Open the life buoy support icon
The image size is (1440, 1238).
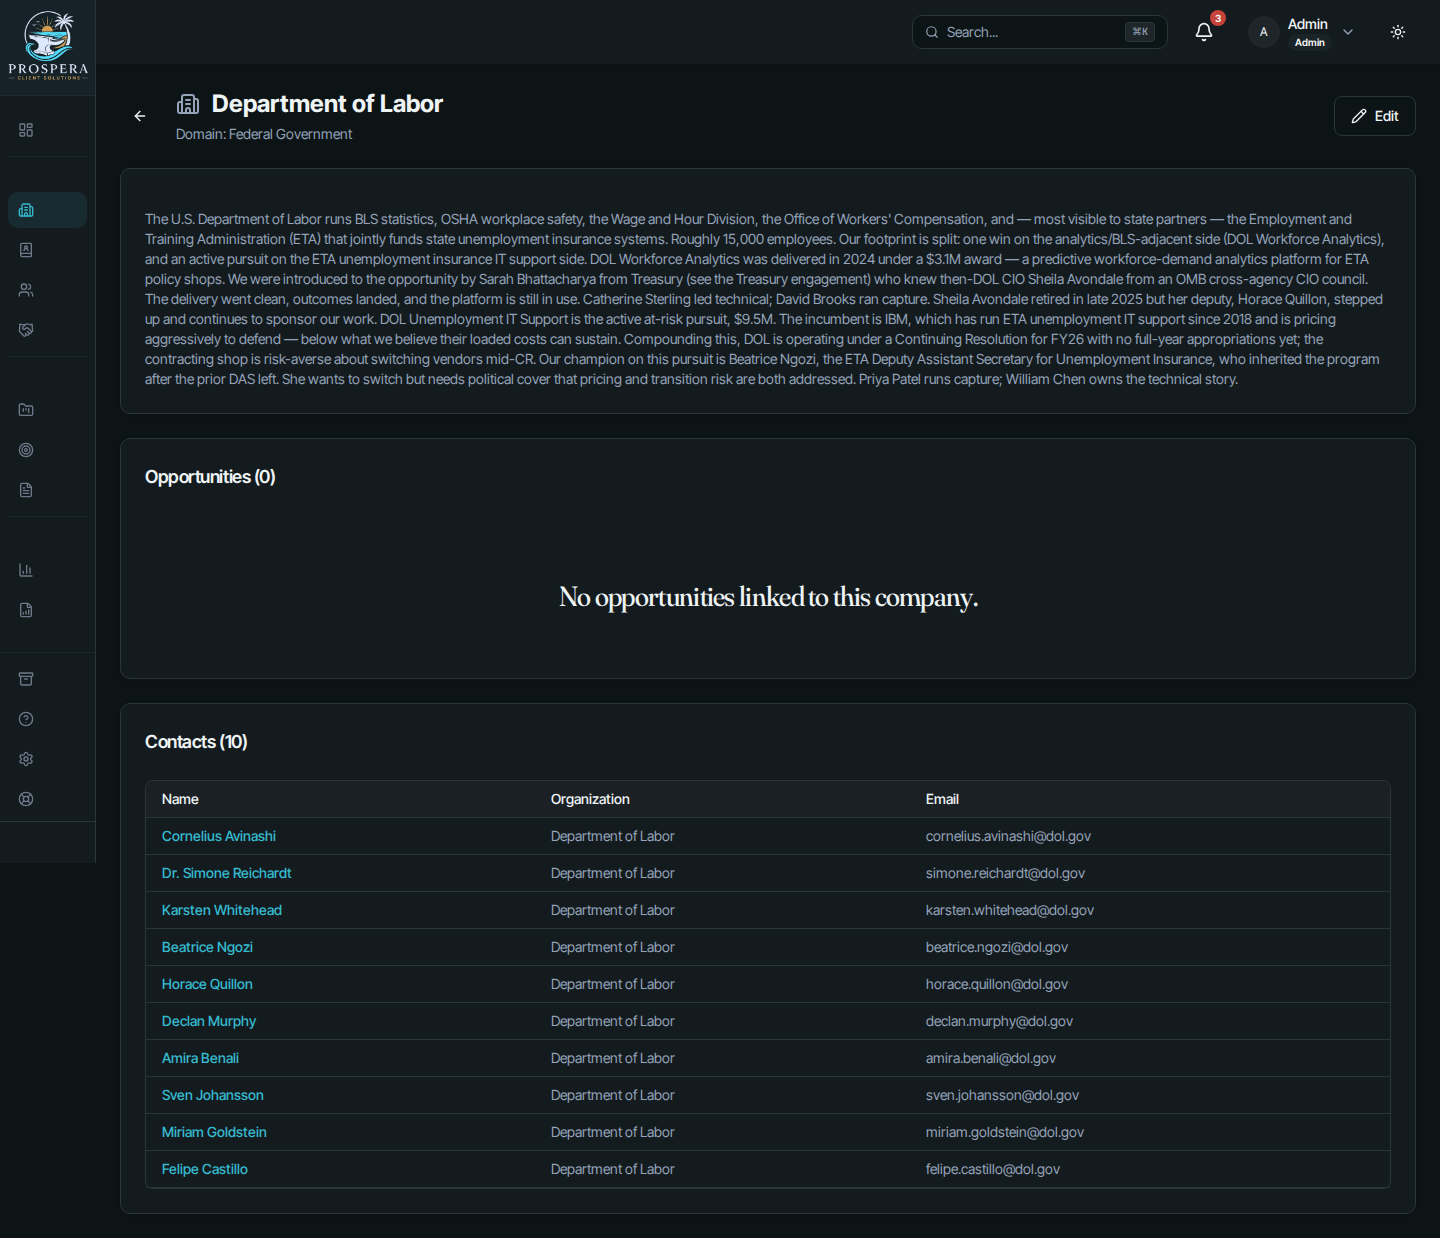pyautogui.click(x=26, y=799)
